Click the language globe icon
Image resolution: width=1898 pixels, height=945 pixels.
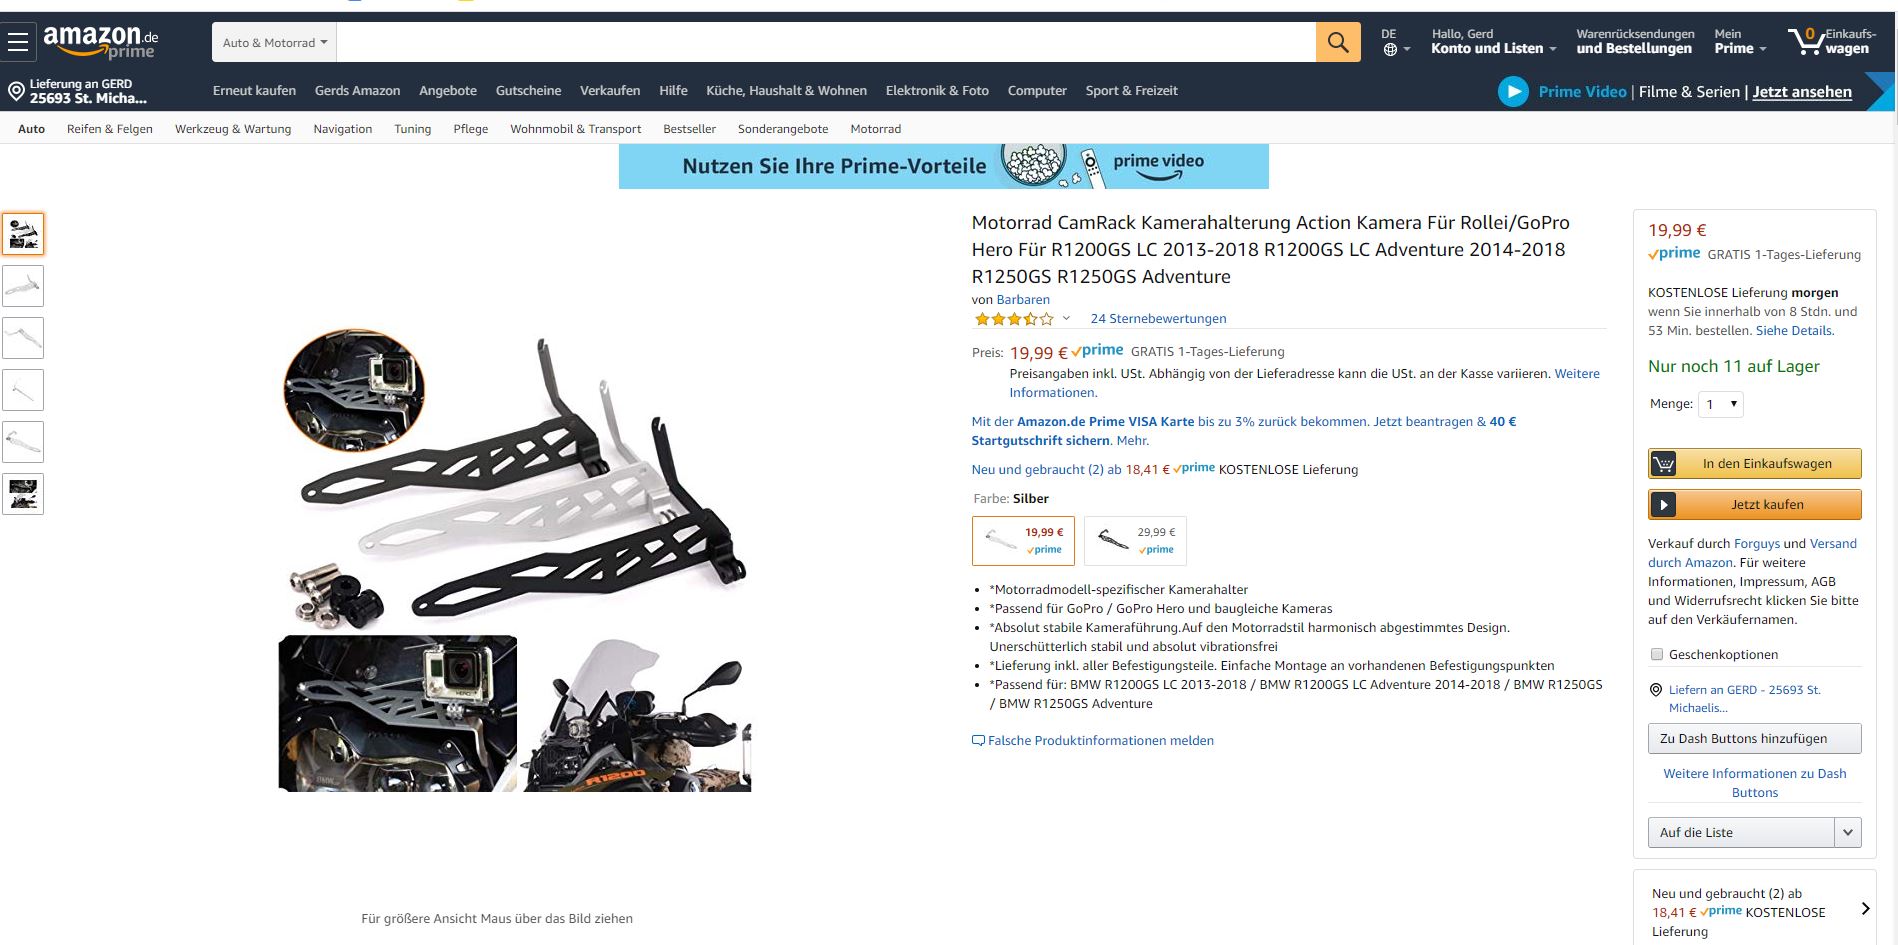click(x=1390, y=49)
